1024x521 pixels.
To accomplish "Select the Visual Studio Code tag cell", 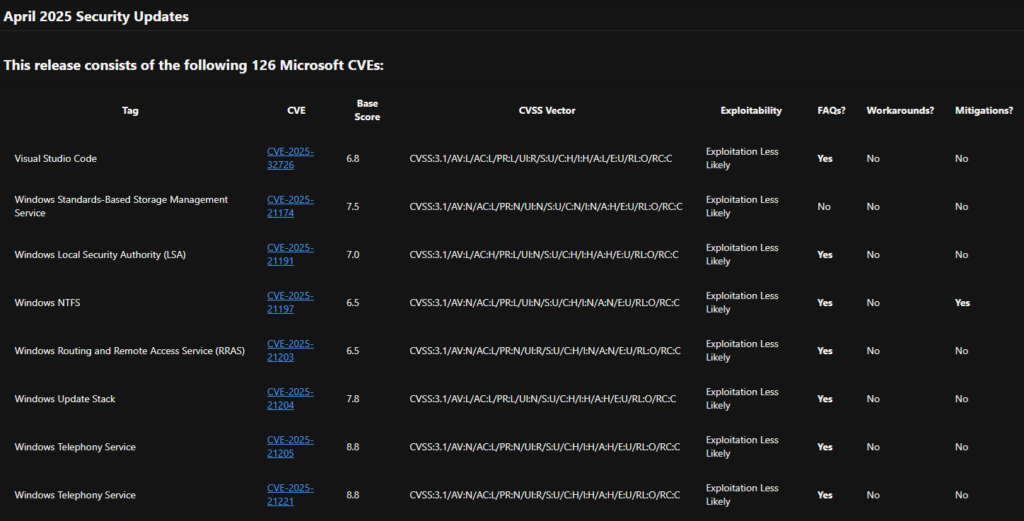I will pyautogui.click(x=56, y=159).
